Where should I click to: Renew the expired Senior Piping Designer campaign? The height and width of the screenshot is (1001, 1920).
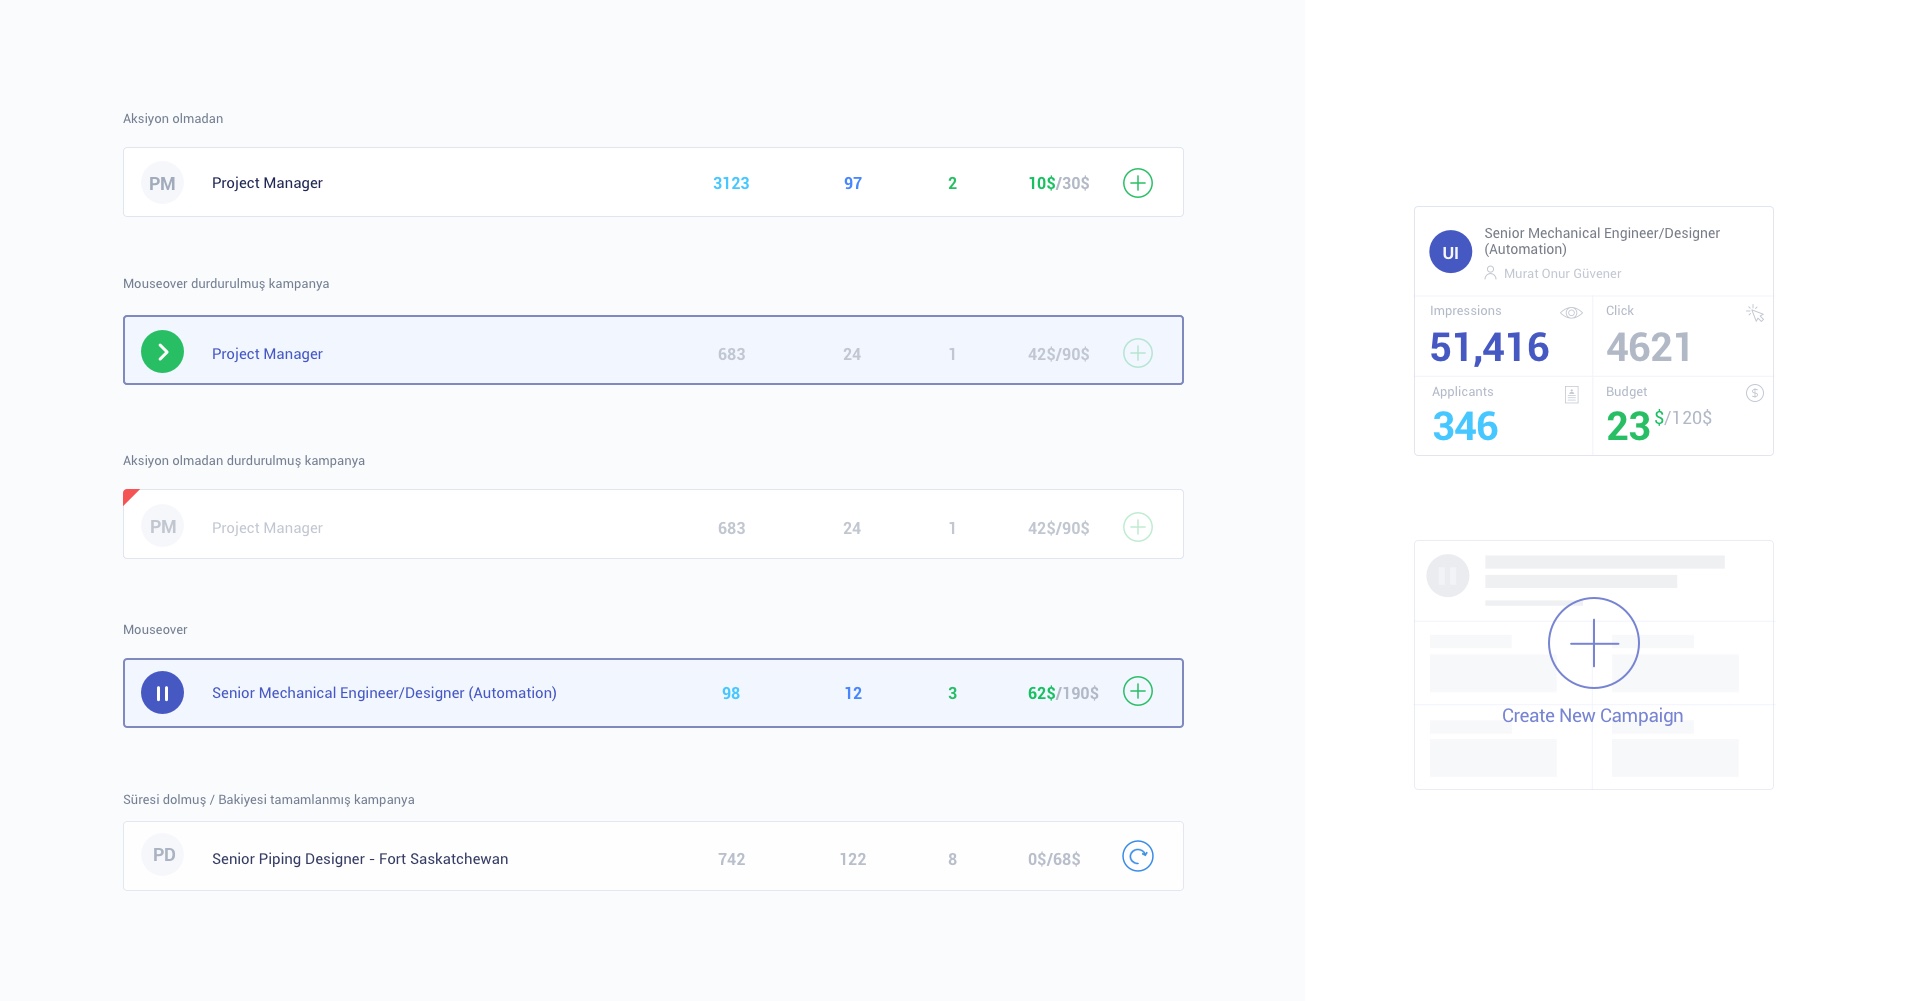tap(1137, 857)
